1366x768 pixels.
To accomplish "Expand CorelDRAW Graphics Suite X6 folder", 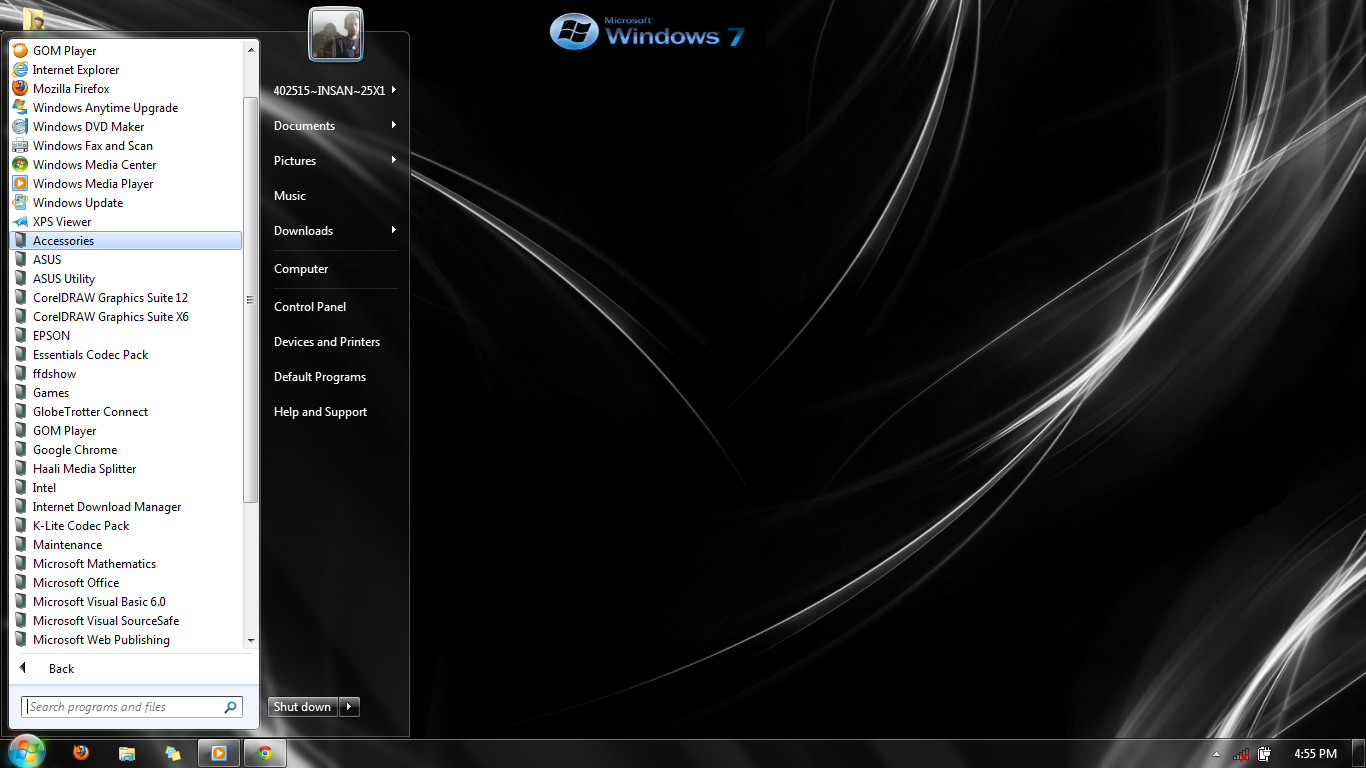I will click(125, 317).
